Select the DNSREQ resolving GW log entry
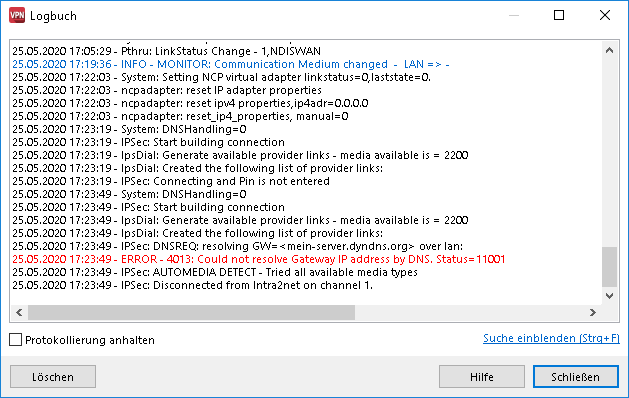The height and width of the screenshot is (398, 629). 237,246
